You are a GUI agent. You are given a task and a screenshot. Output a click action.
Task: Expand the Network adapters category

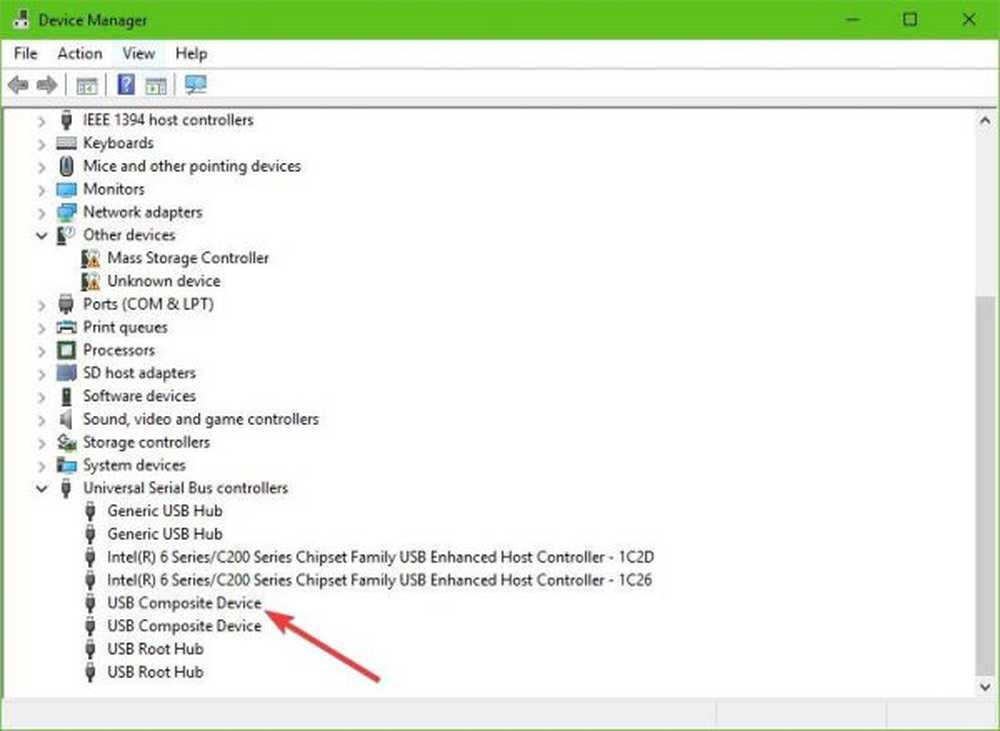(42, 212)
